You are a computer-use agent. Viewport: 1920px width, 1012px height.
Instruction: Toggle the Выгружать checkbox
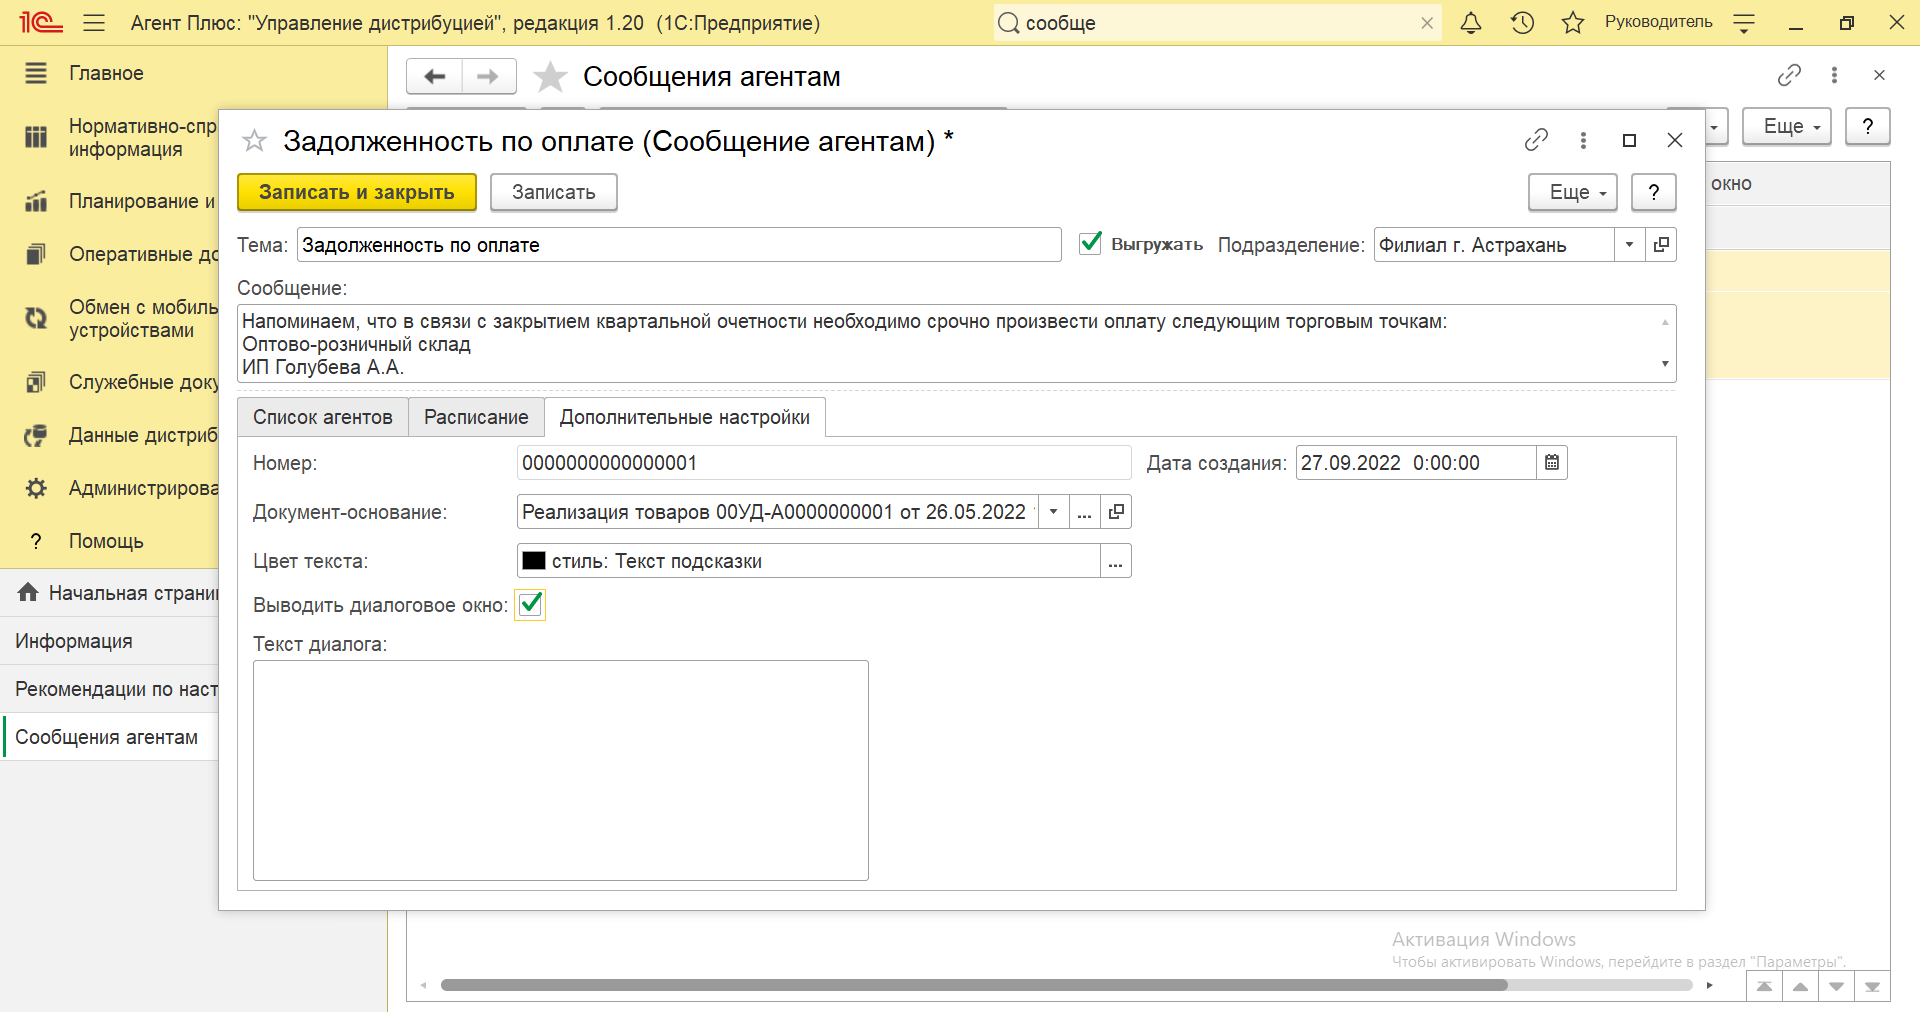1090,243
